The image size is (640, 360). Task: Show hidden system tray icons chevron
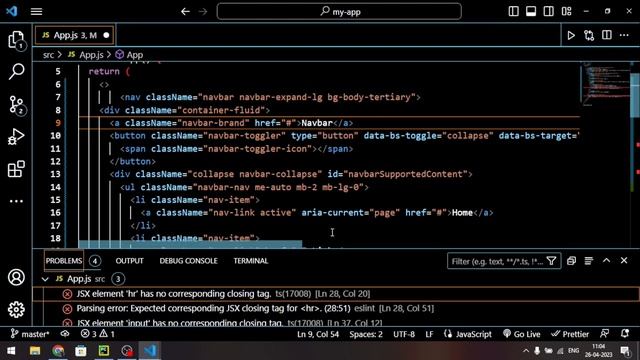pos(526,351)
